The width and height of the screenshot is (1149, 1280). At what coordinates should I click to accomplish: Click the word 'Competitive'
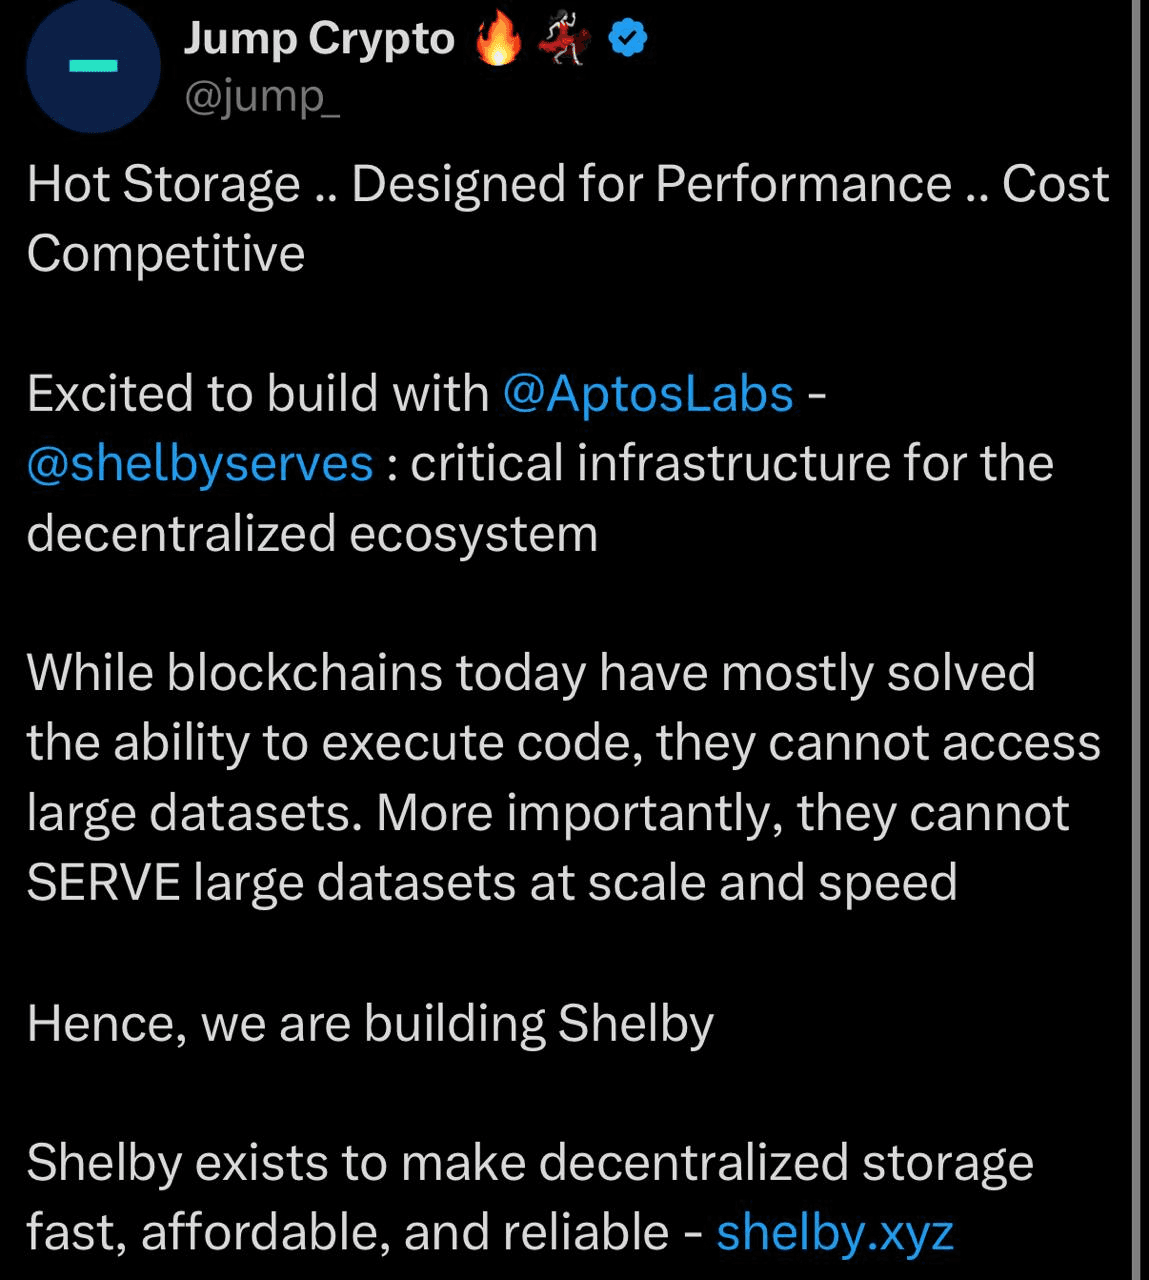pos(166,253)
